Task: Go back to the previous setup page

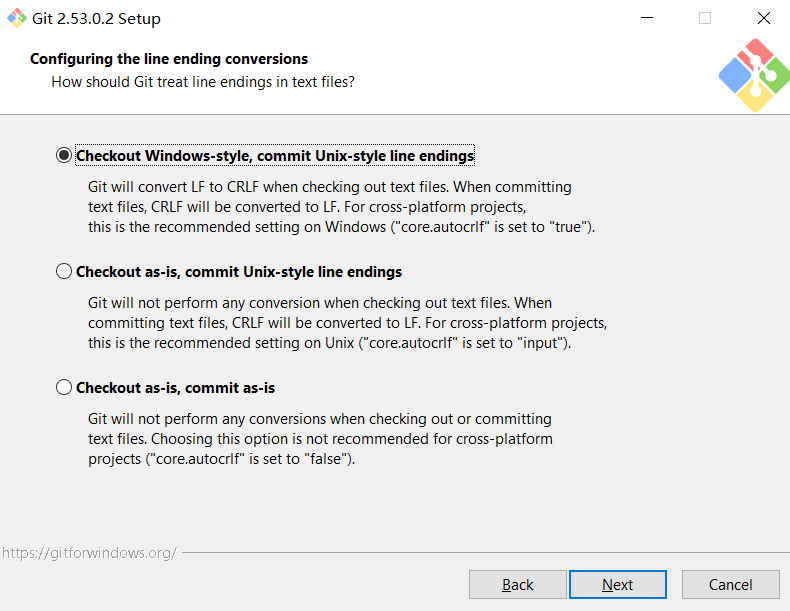Action: (517, 584)
